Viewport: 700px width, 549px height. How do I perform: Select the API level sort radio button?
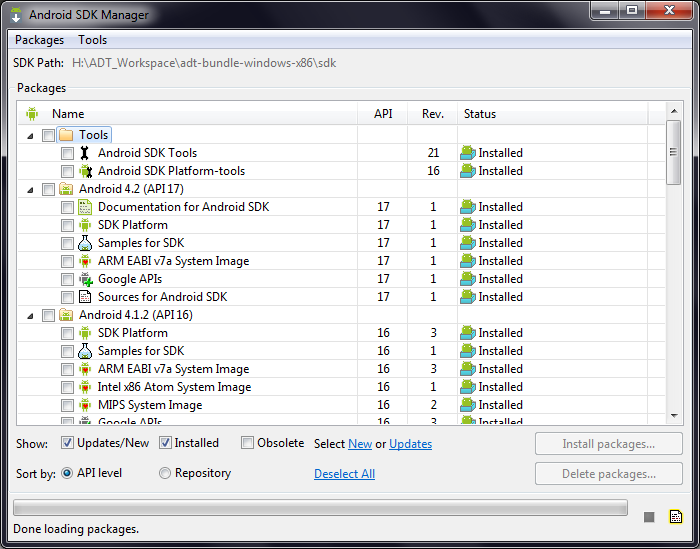(67, 473)
